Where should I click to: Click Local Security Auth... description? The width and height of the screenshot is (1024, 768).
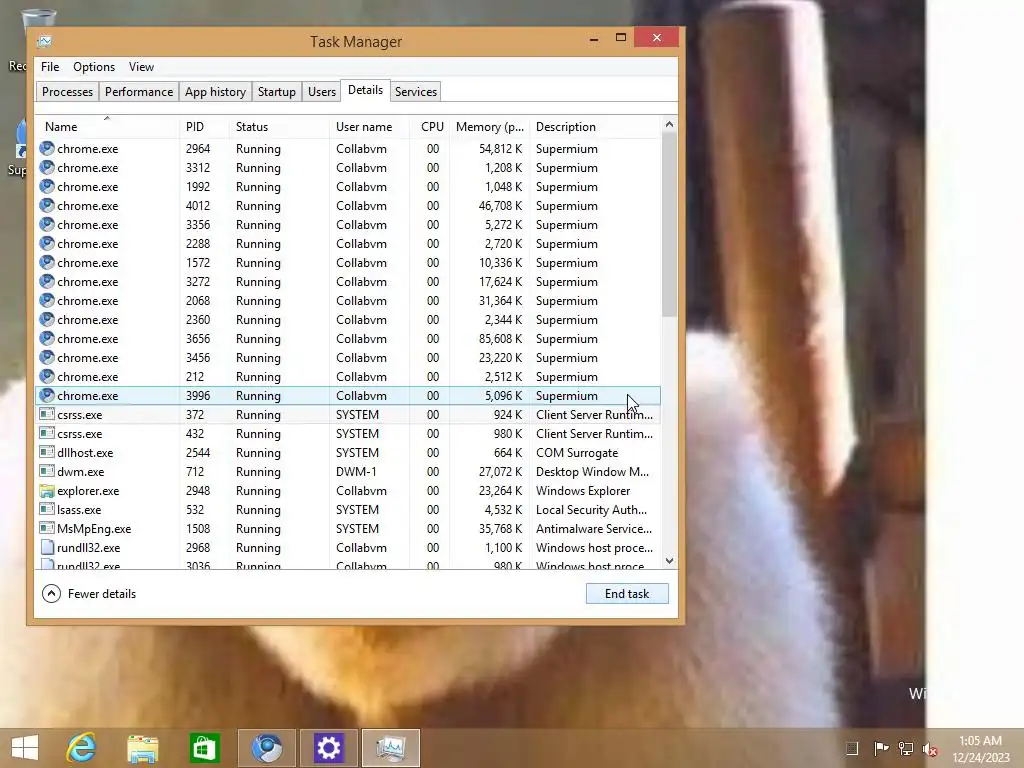591,509
